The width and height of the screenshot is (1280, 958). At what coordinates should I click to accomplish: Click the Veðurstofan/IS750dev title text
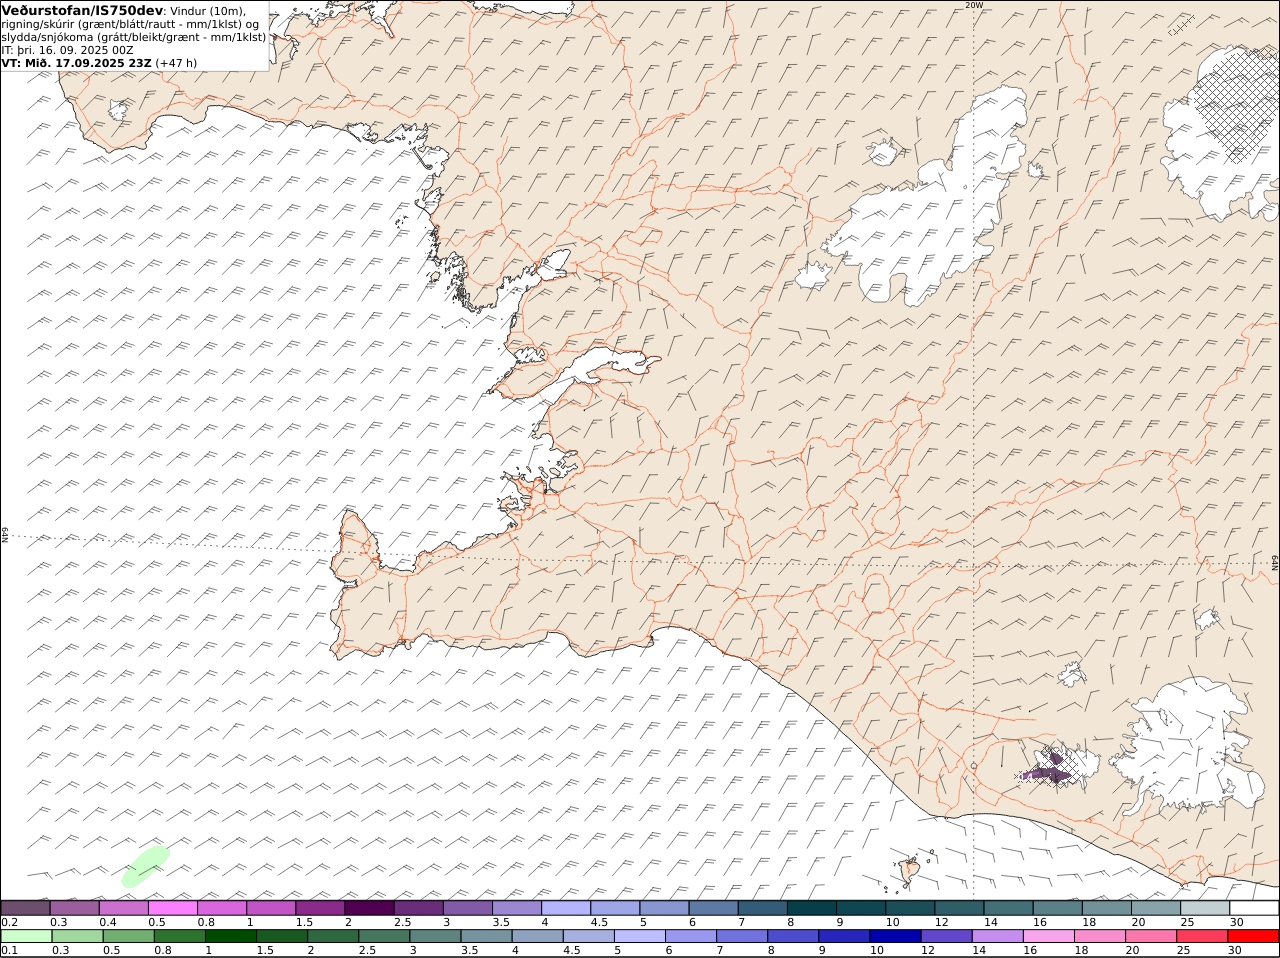[x=83, y=10]
